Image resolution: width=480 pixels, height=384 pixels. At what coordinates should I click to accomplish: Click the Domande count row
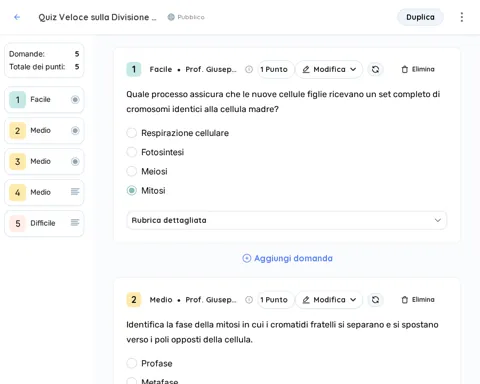pos(44,54)
